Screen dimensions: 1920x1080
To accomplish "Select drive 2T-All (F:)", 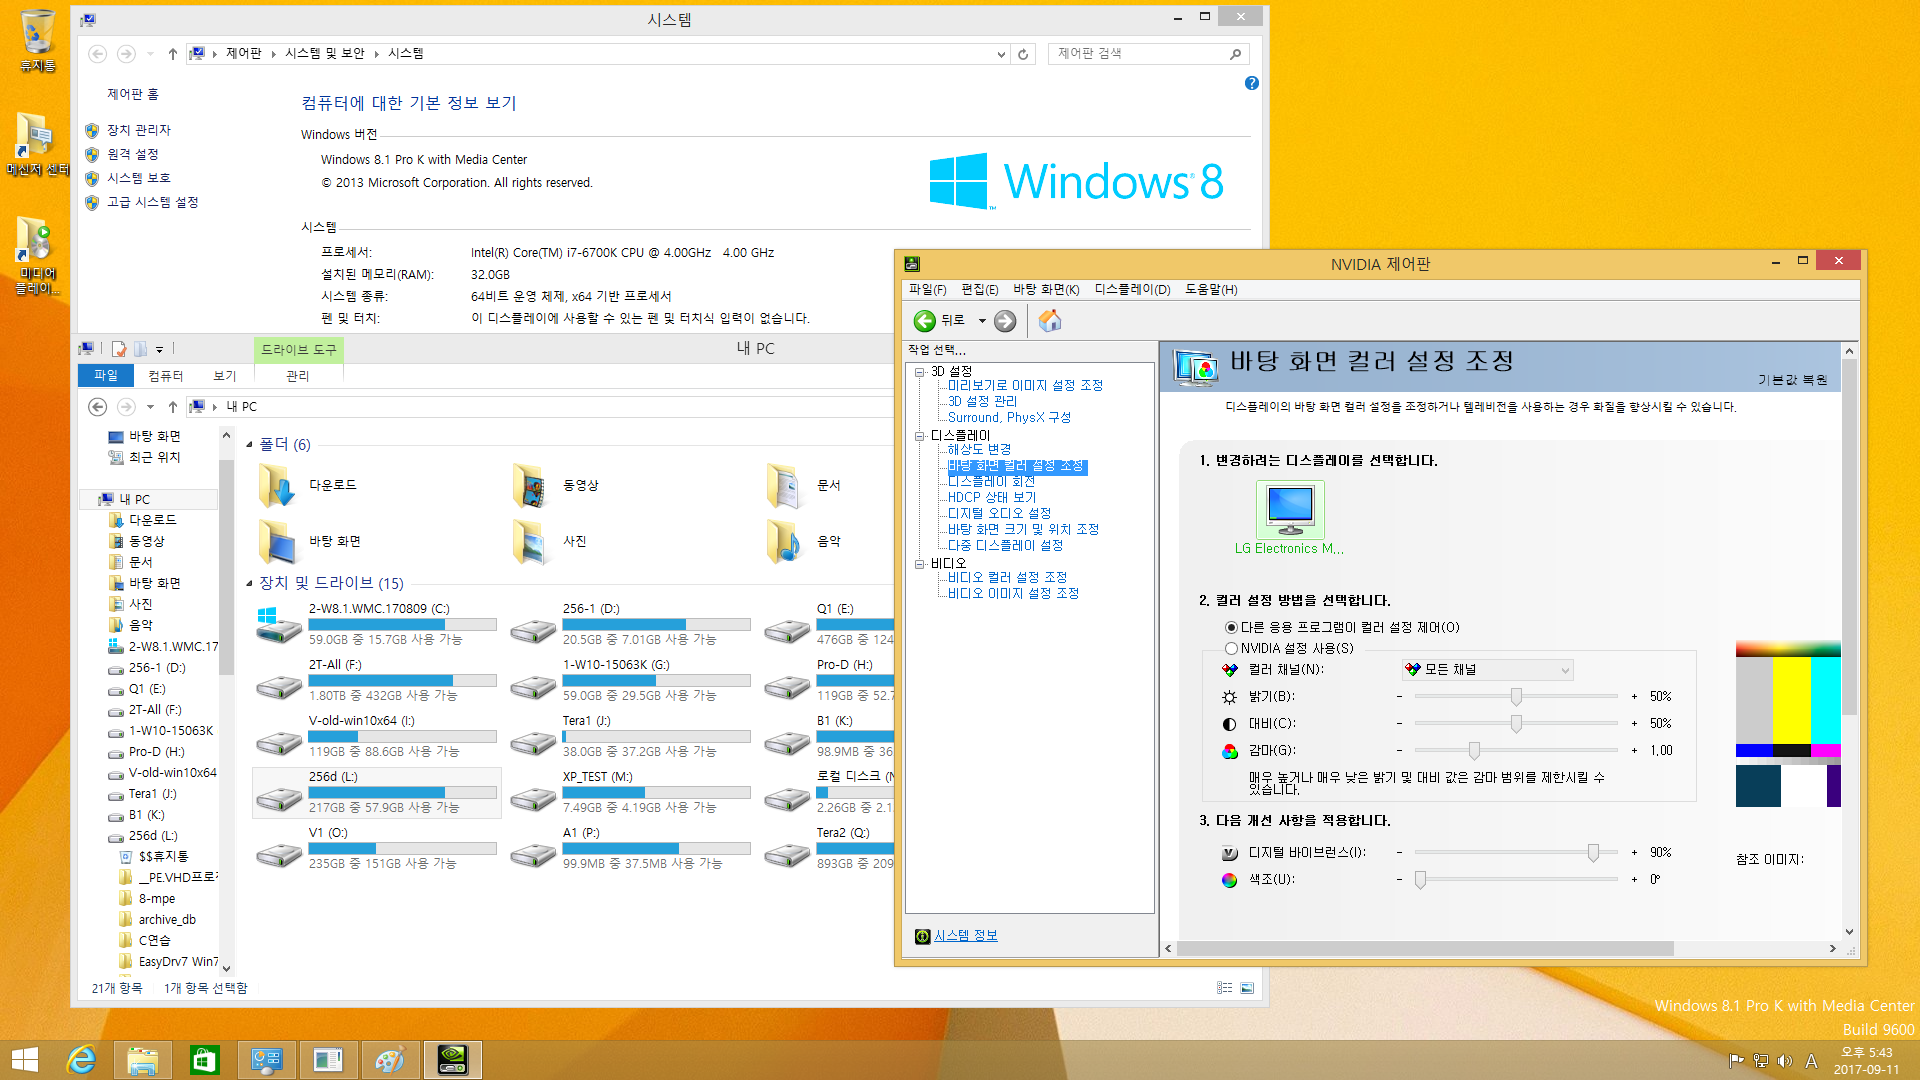I will pyautogui.click(x=377, y=680).
